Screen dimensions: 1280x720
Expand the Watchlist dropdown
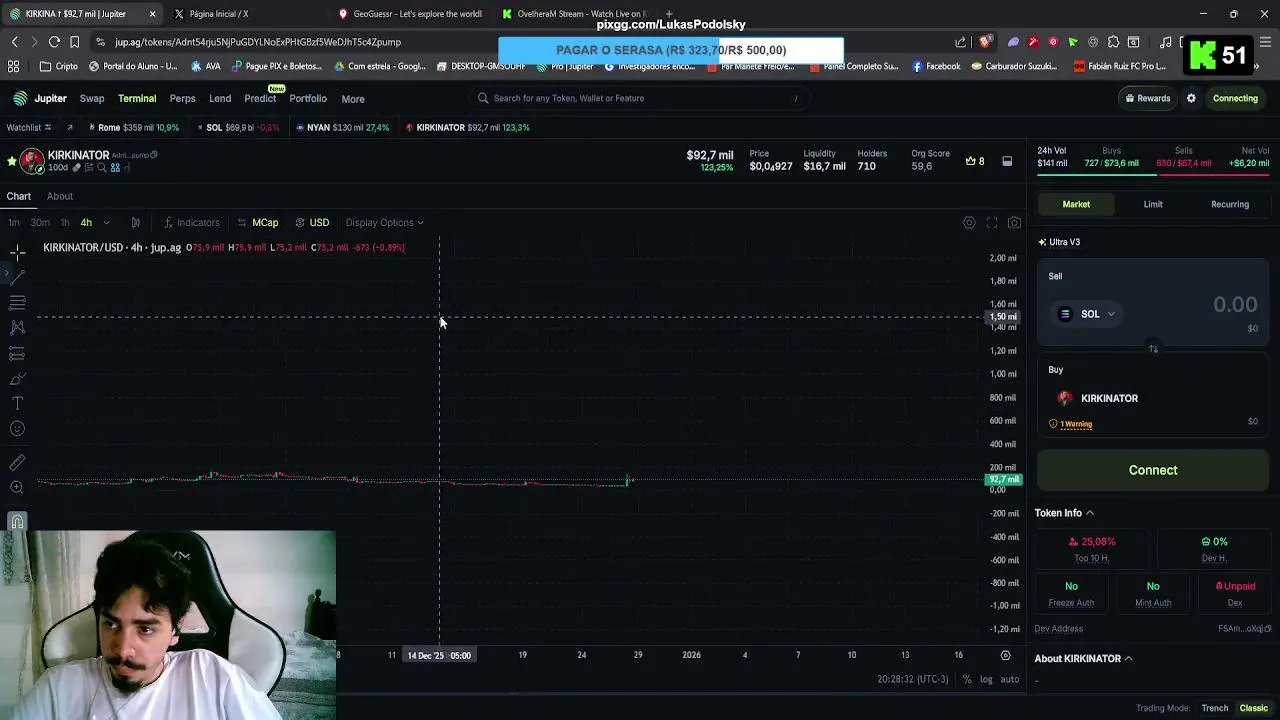pyautogui.click(x=29, y=128)
